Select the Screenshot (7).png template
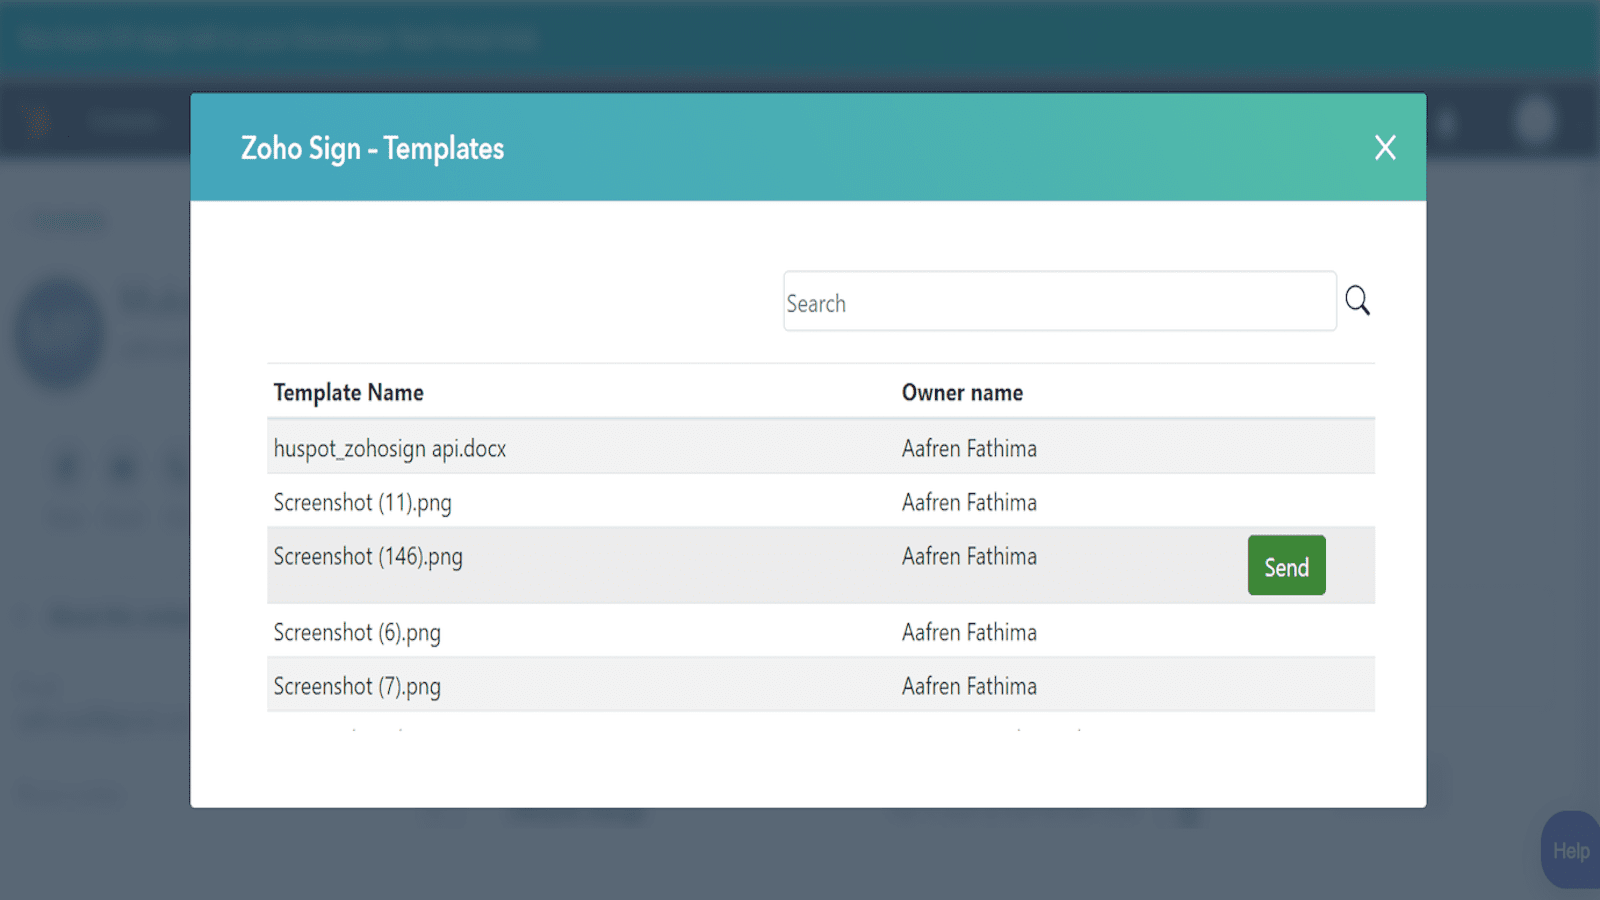This screenshot has height=900, width=1600. coord(357,687)
